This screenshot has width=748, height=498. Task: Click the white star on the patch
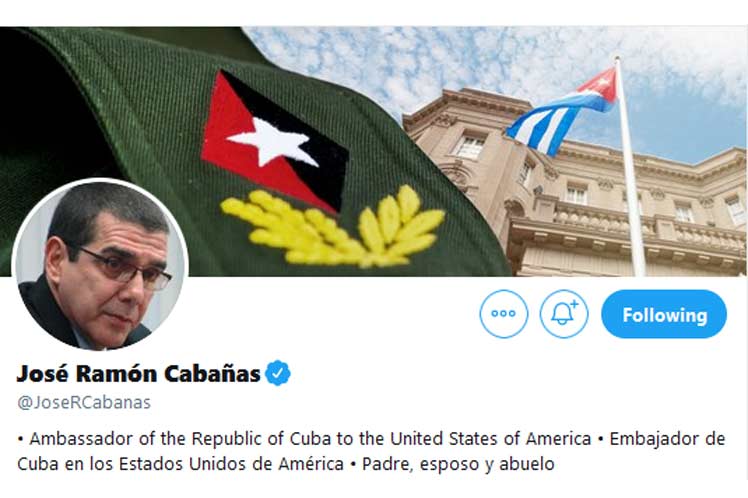tap(272, 141)
